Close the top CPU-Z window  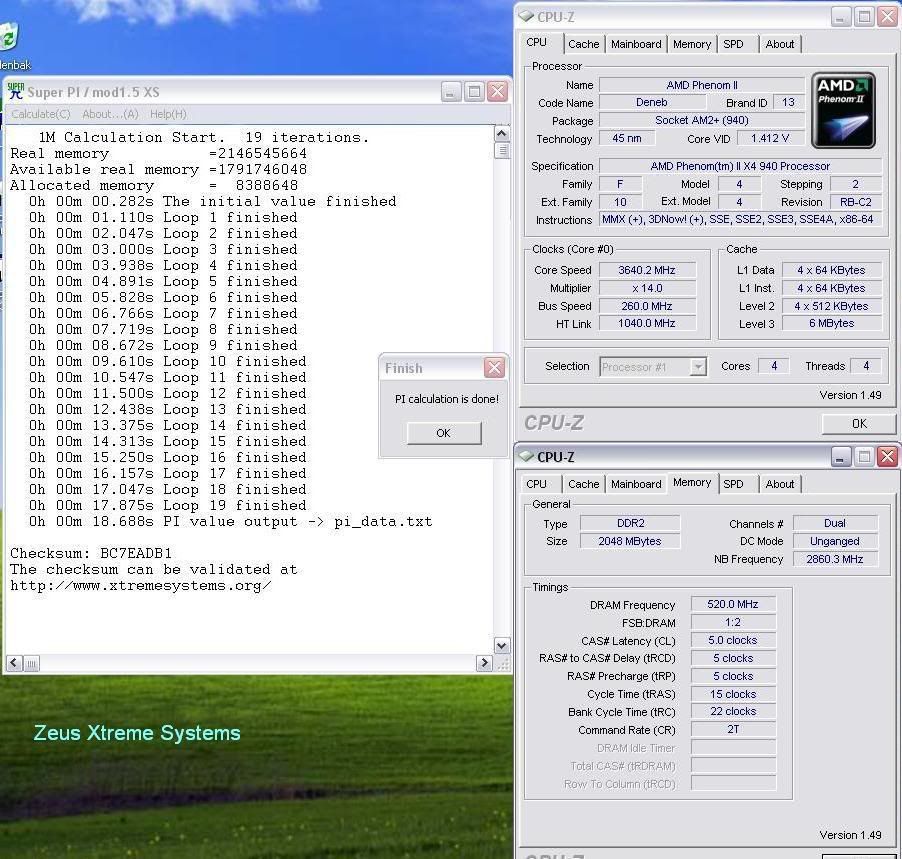(x=888, y=17)
